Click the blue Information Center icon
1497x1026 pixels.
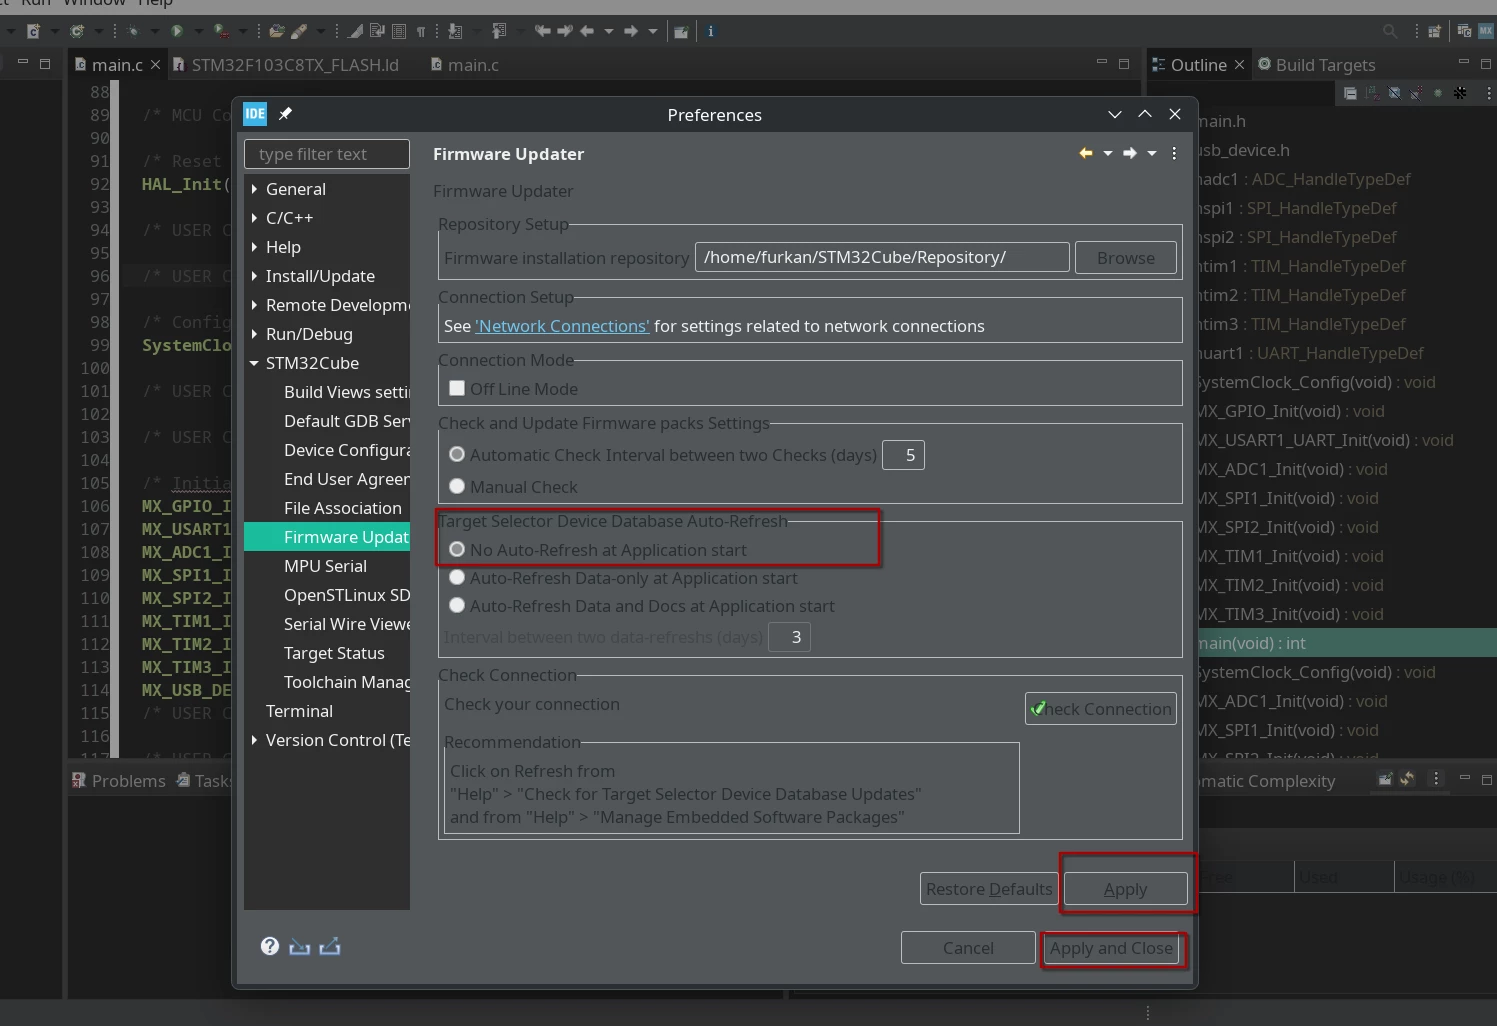click(711, 31)
